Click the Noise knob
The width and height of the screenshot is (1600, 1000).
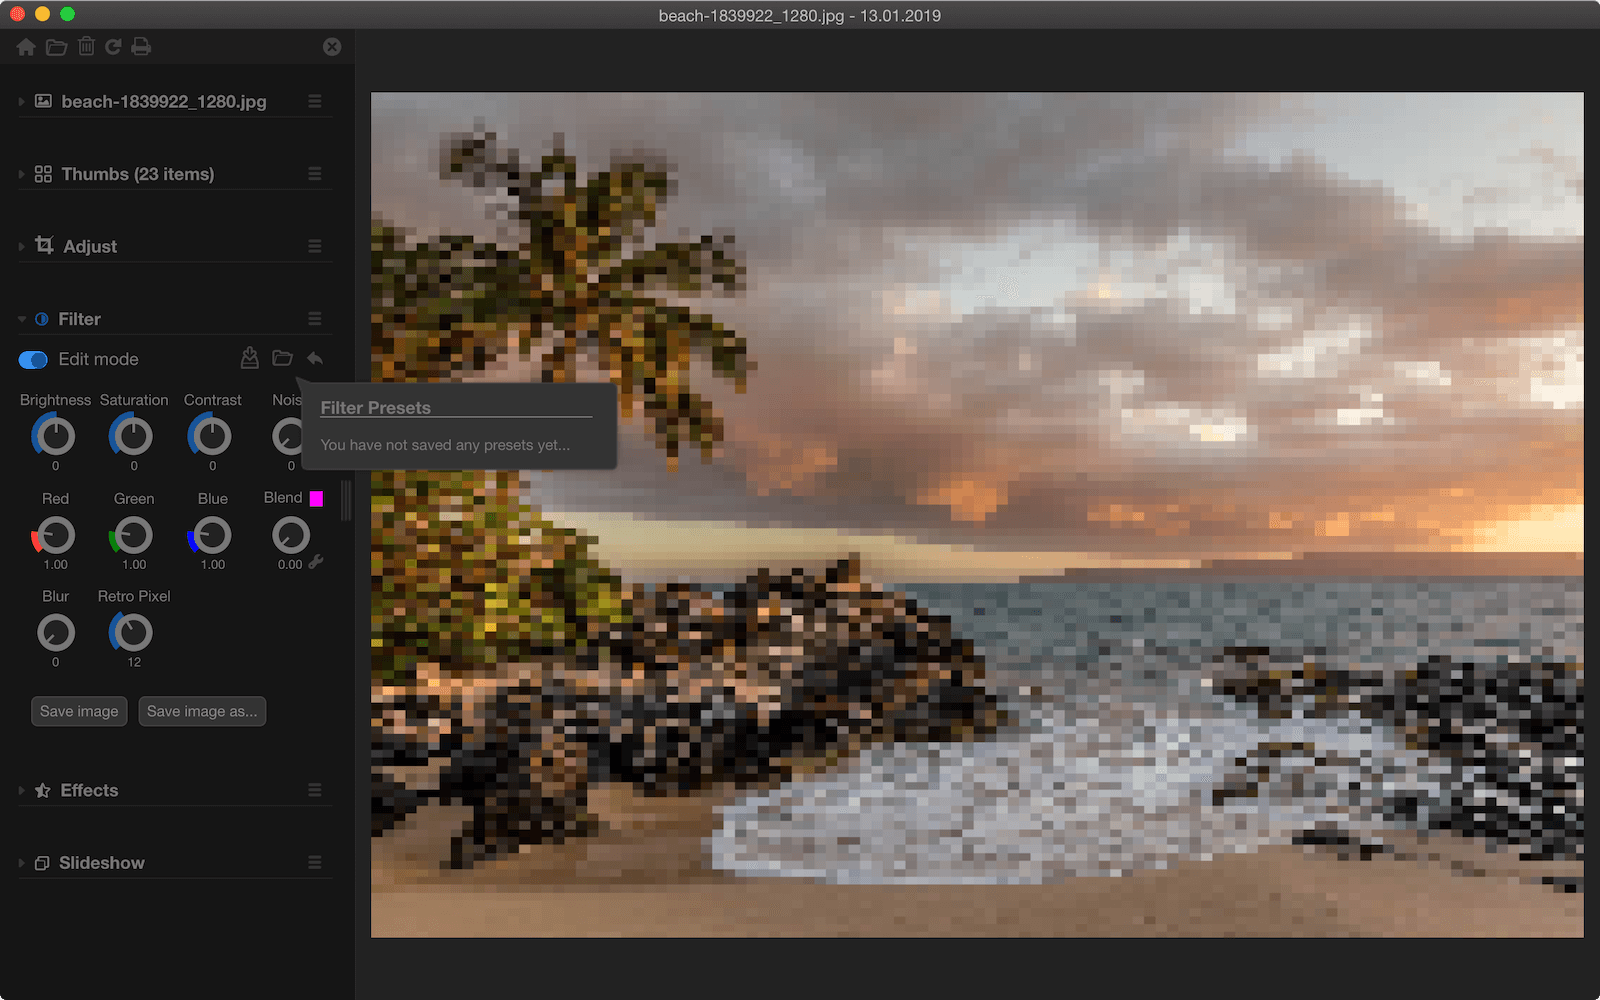(288, 436)
